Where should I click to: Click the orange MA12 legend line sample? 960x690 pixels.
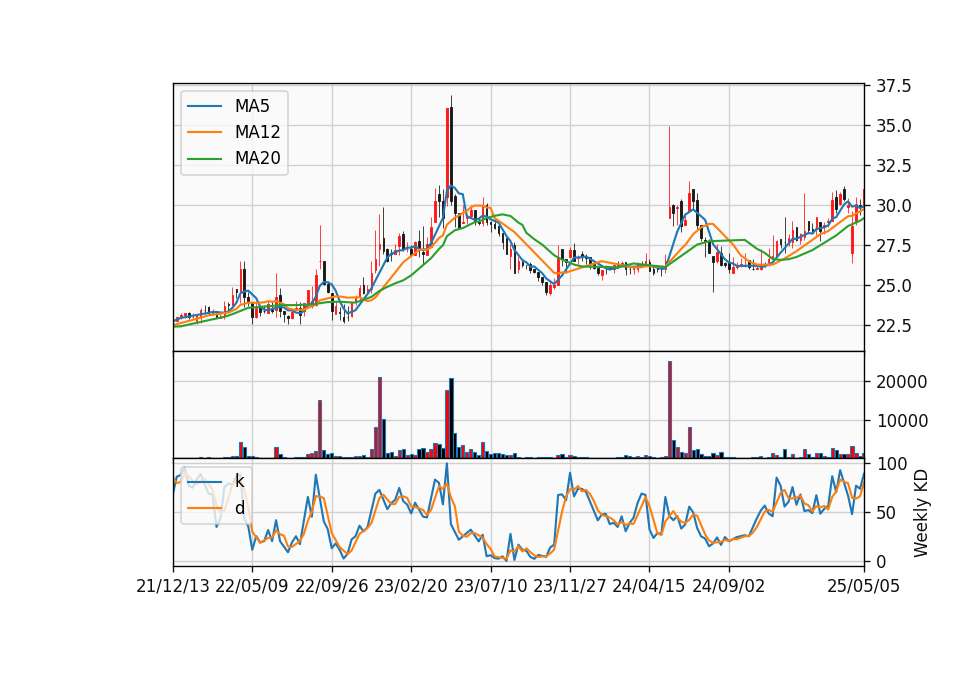(204, 132)
